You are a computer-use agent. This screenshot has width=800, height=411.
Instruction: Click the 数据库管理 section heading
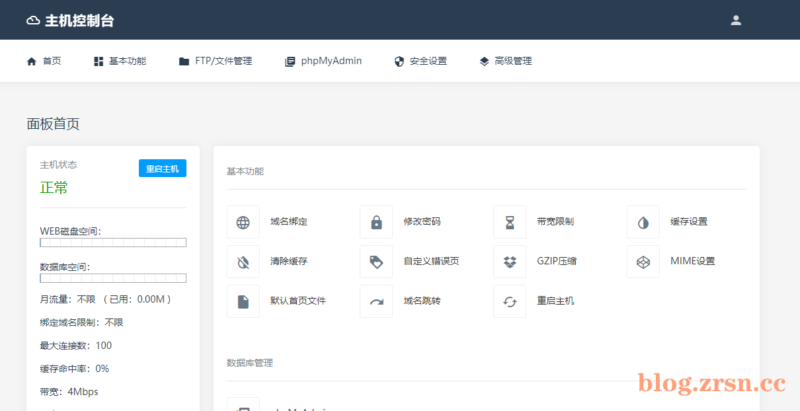pyautogui.click(x=250, y=363)
